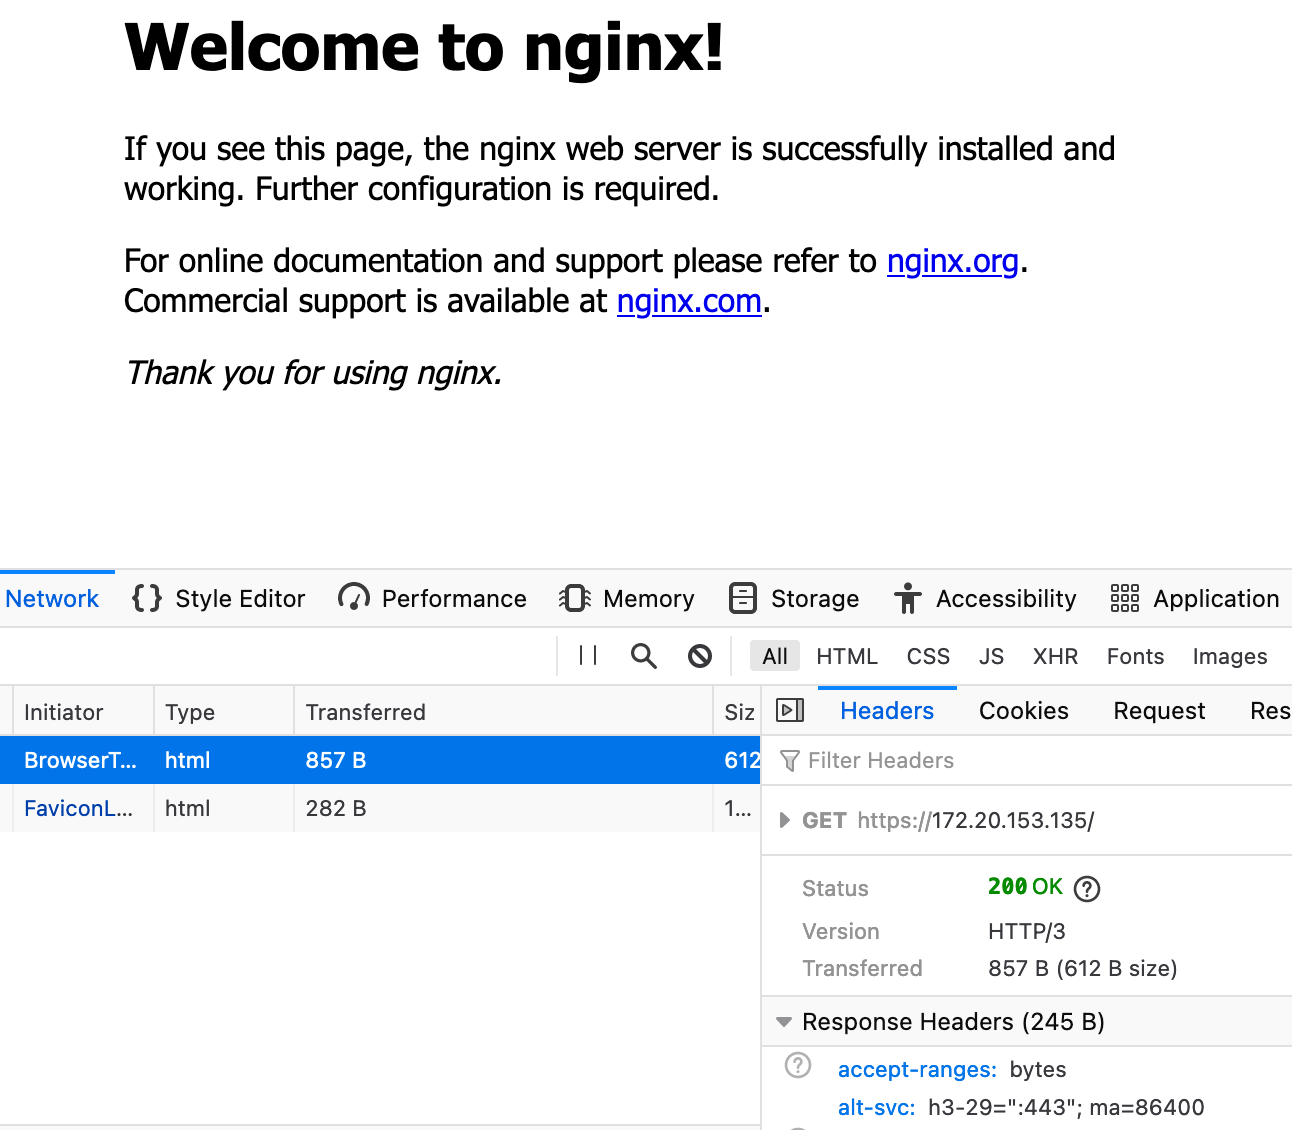Select the Cookies details tab
This screenshot has height=1130, width=1292.
(1024, 710)
